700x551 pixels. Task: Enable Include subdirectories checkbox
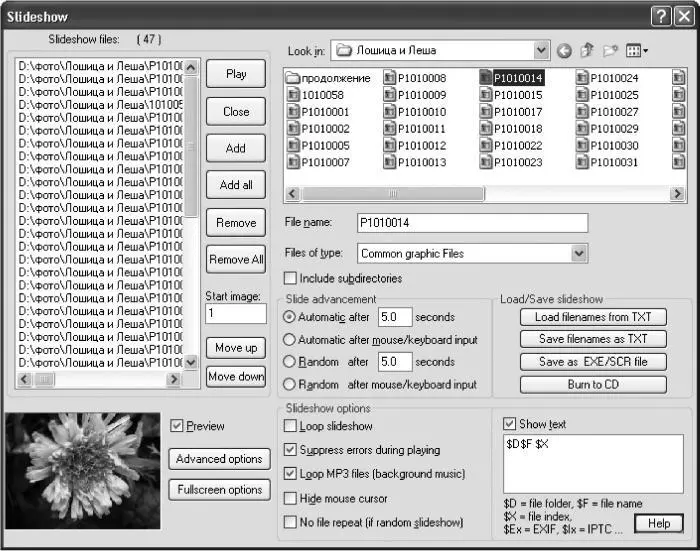coord(290,278)
